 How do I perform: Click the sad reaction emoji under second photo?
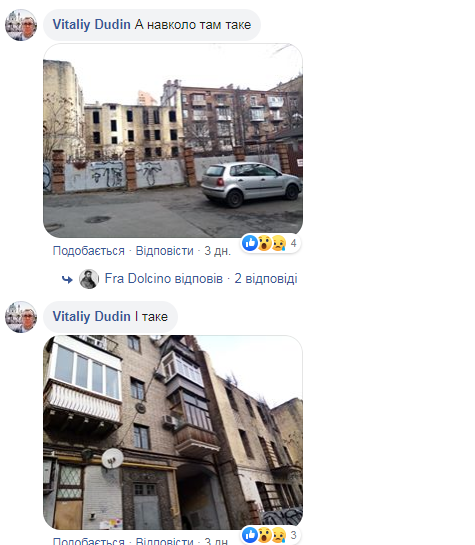click(x=279, y=535)
